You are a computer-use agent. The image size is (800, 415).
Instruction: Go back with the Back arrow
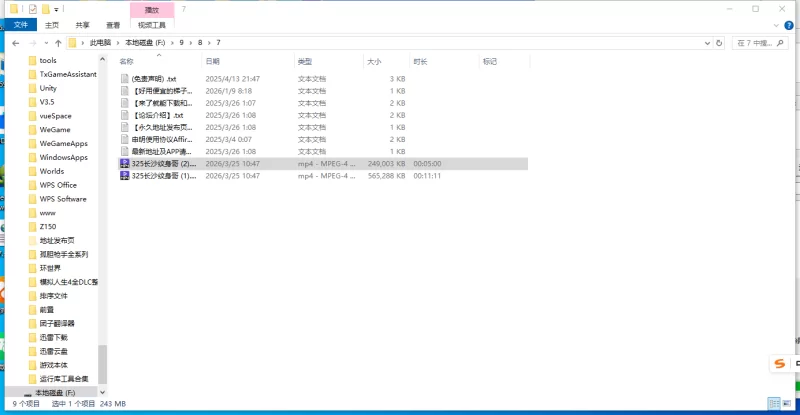(x=16, y=43)
